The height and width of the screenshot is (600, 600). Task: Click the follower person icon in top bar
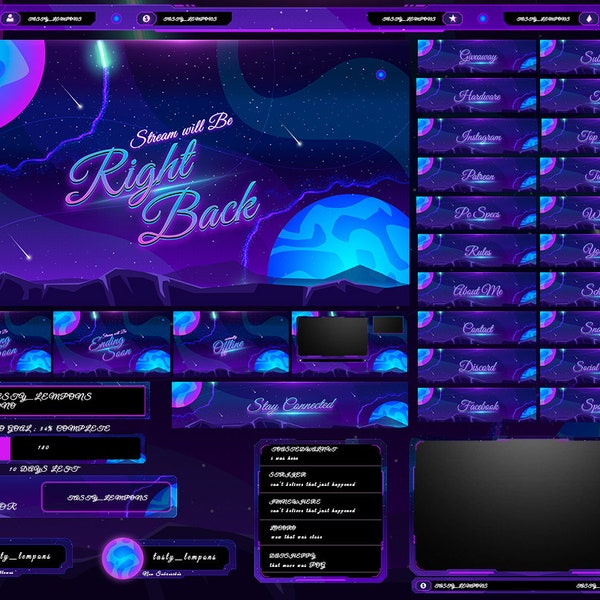(10, 18)
